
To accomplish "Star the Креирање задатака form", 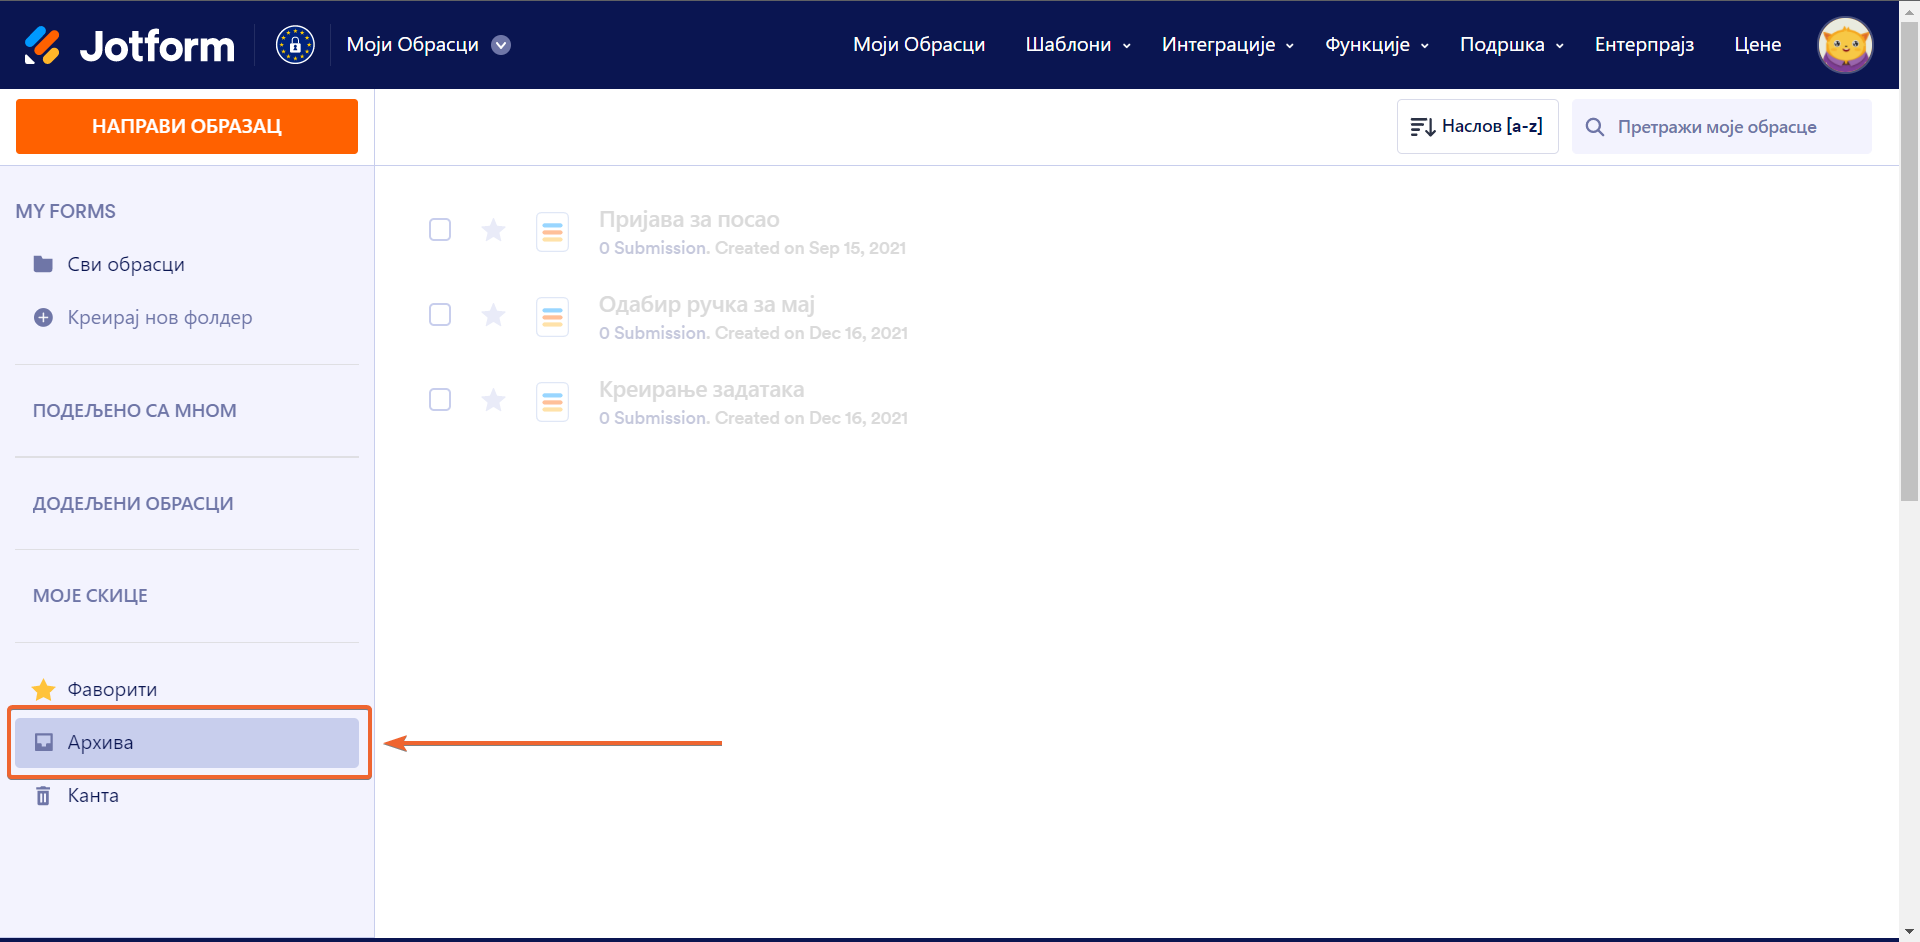I will tap(493, 400).
